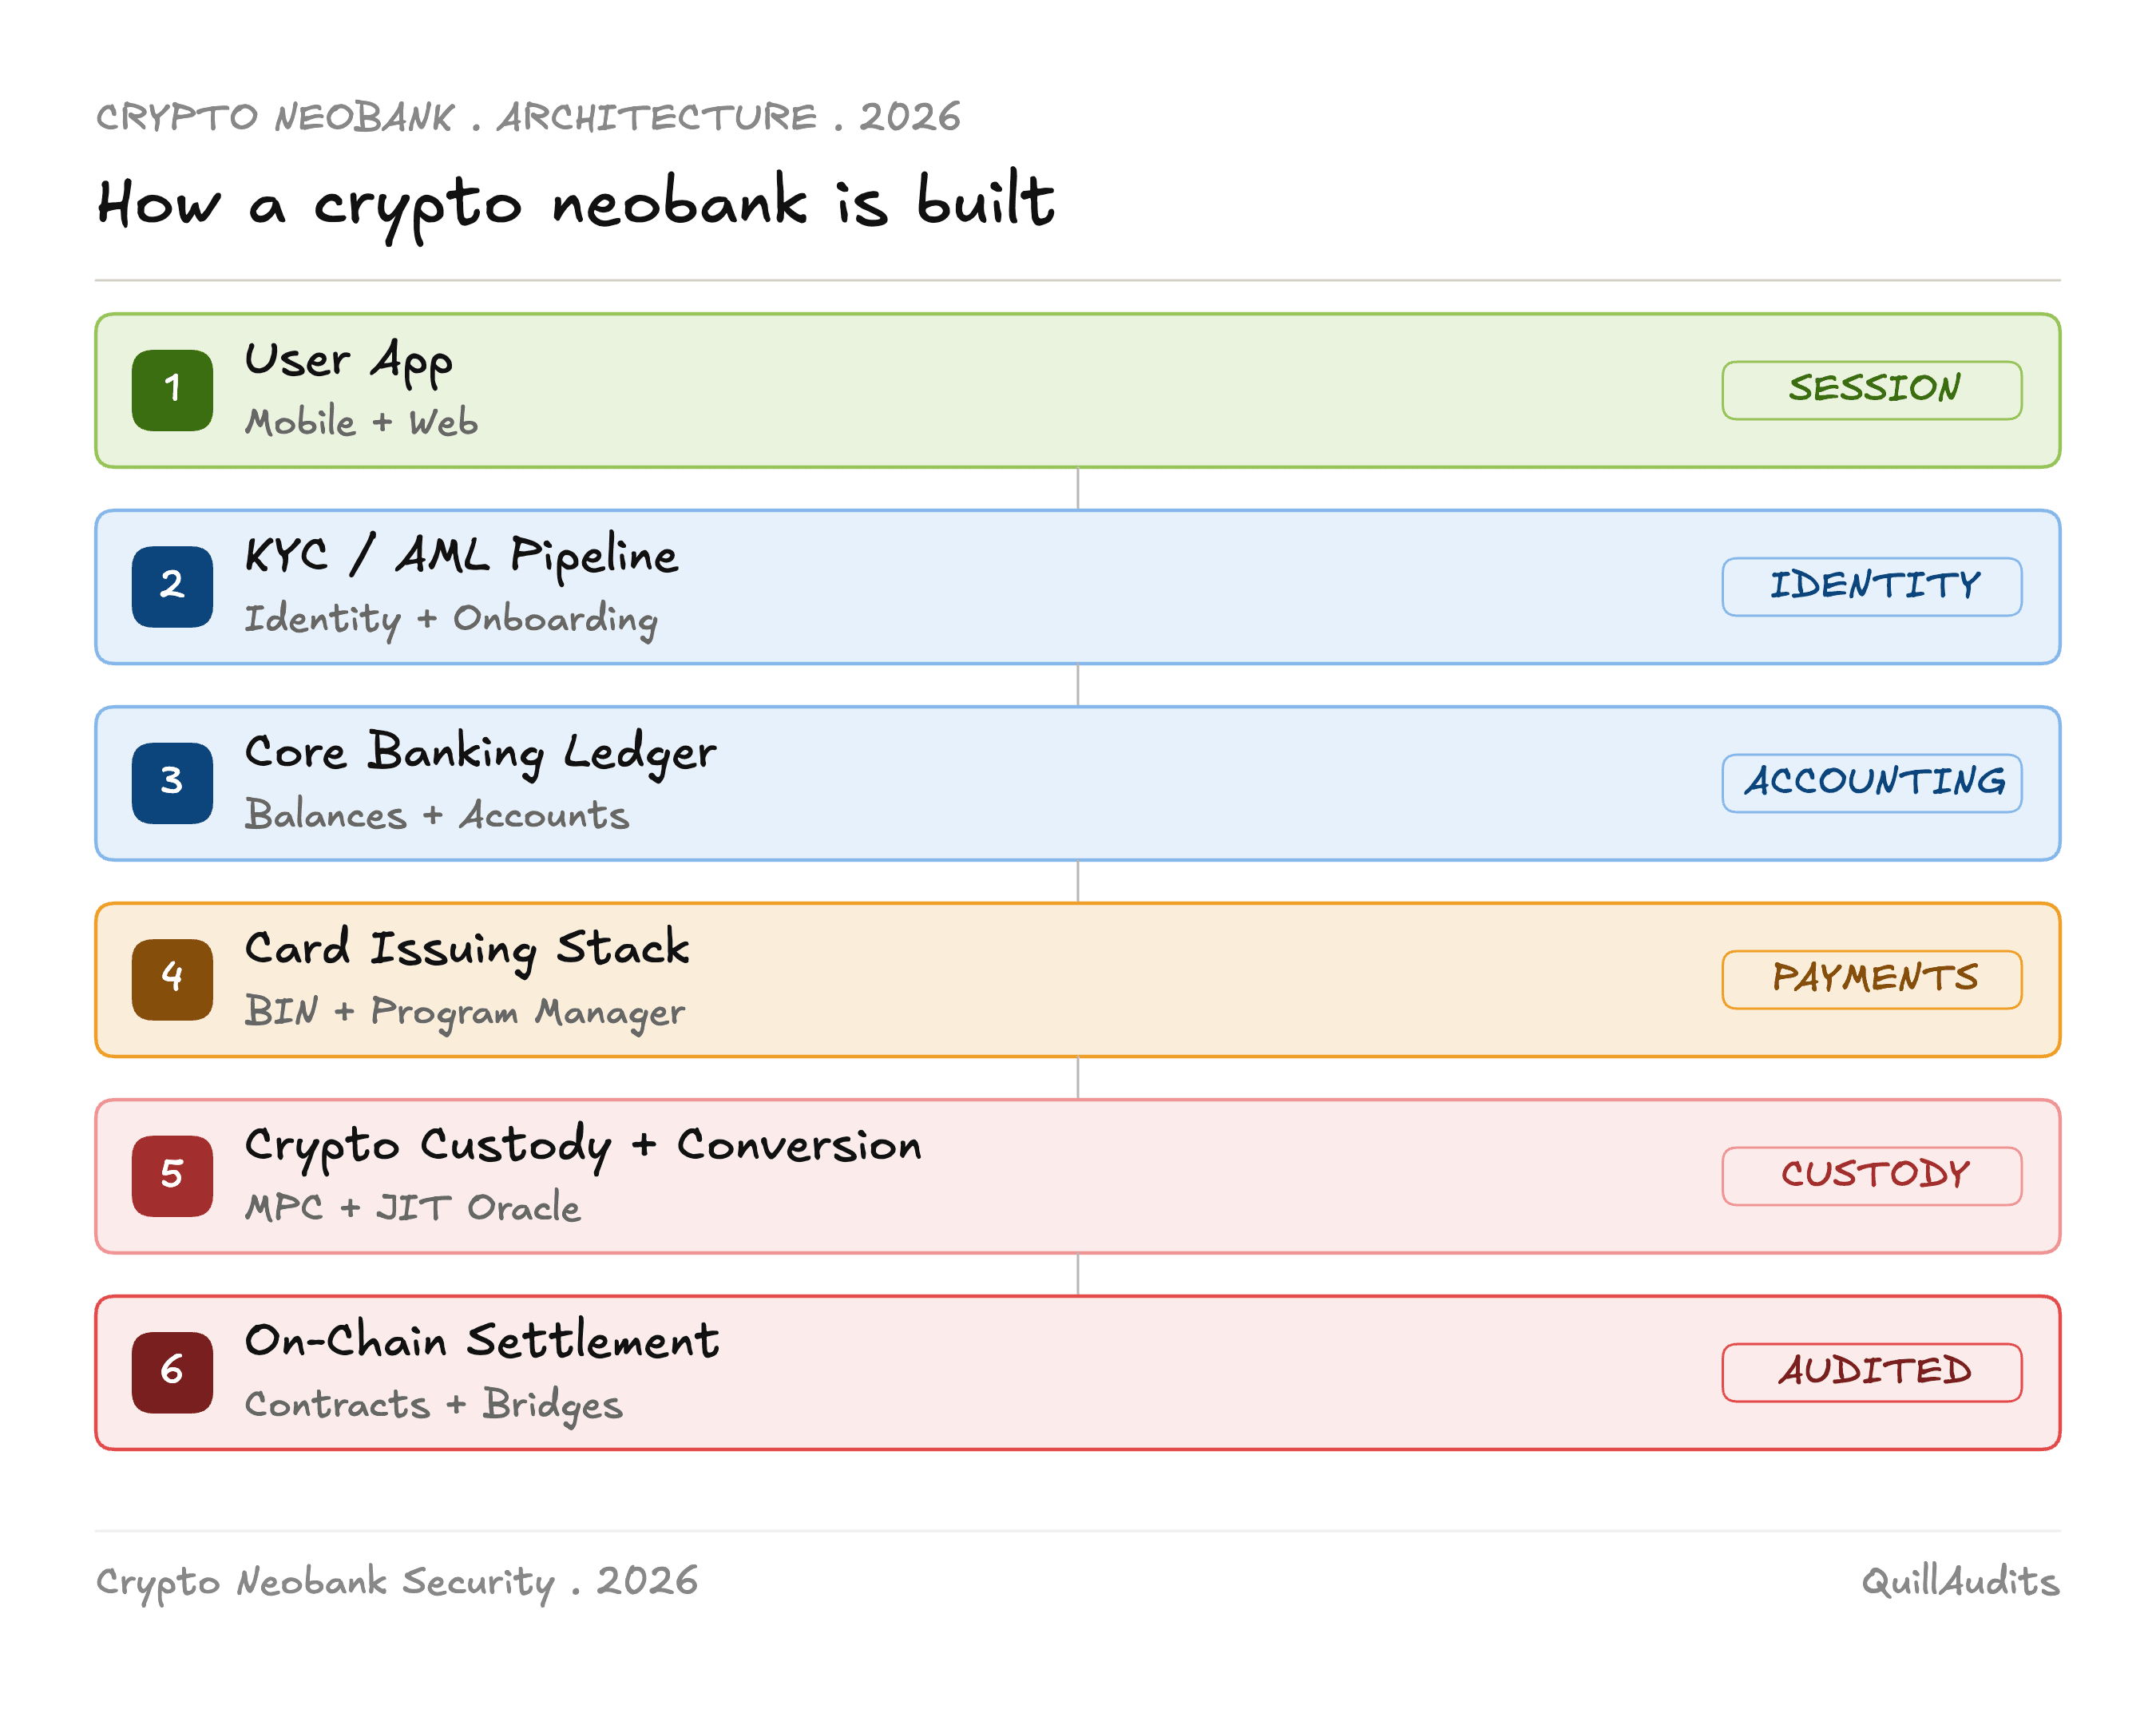Viewport: 2156px width, 1713px height.
Task: Click the blue number 3 badge
Action: coord(172,783)
